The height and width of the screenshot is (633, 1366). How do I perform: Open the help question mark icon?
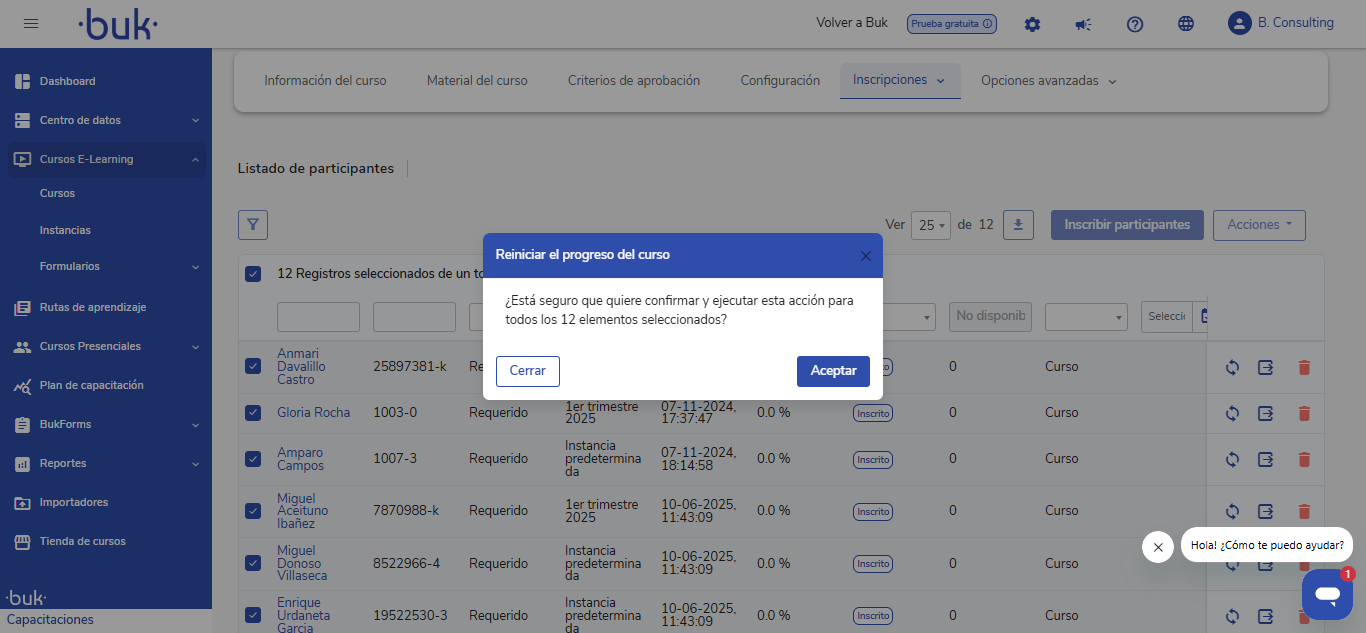click(x=1134, y=24)
